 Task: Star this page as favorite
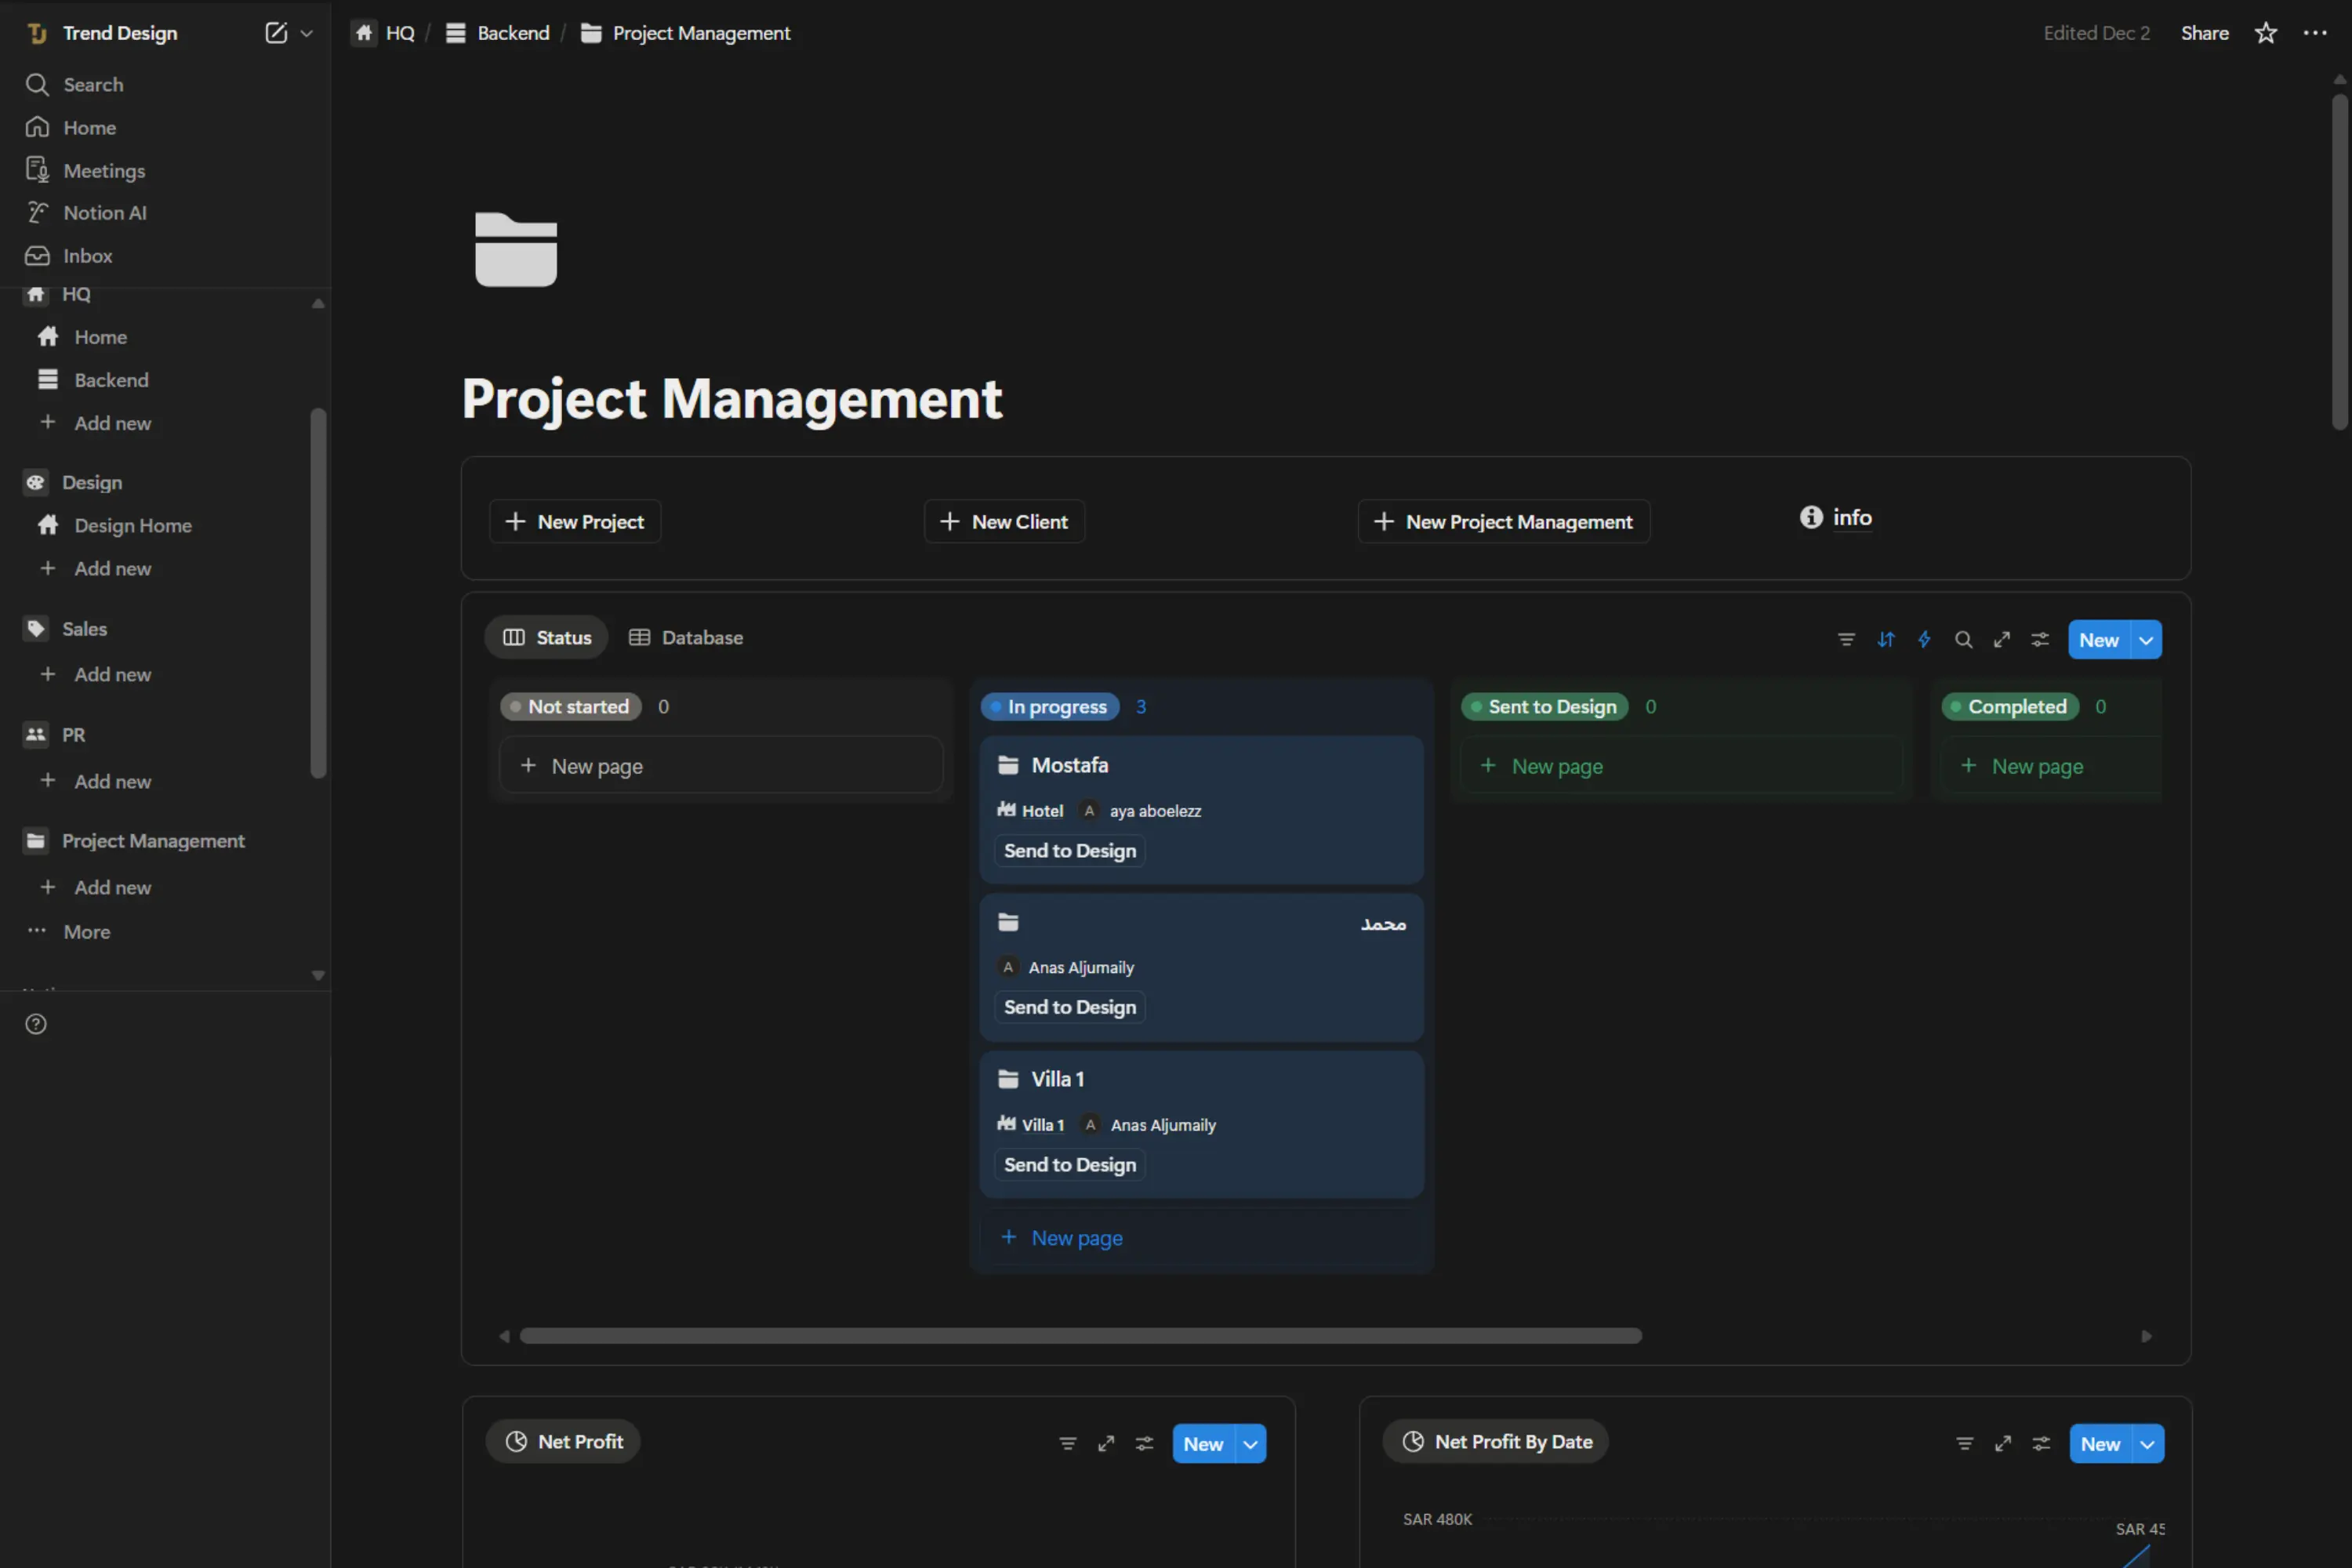tap(2265, 33)
